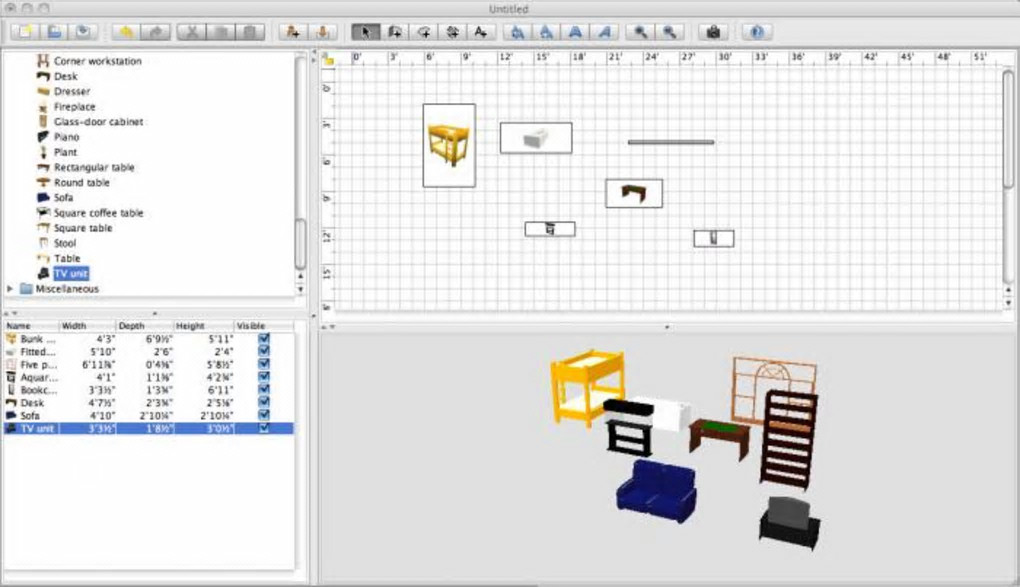Image resolution: width=1020 pixels, height=587 pixels.
Task: Choose the Create walls tool
Action: click(x=394, y=32)
